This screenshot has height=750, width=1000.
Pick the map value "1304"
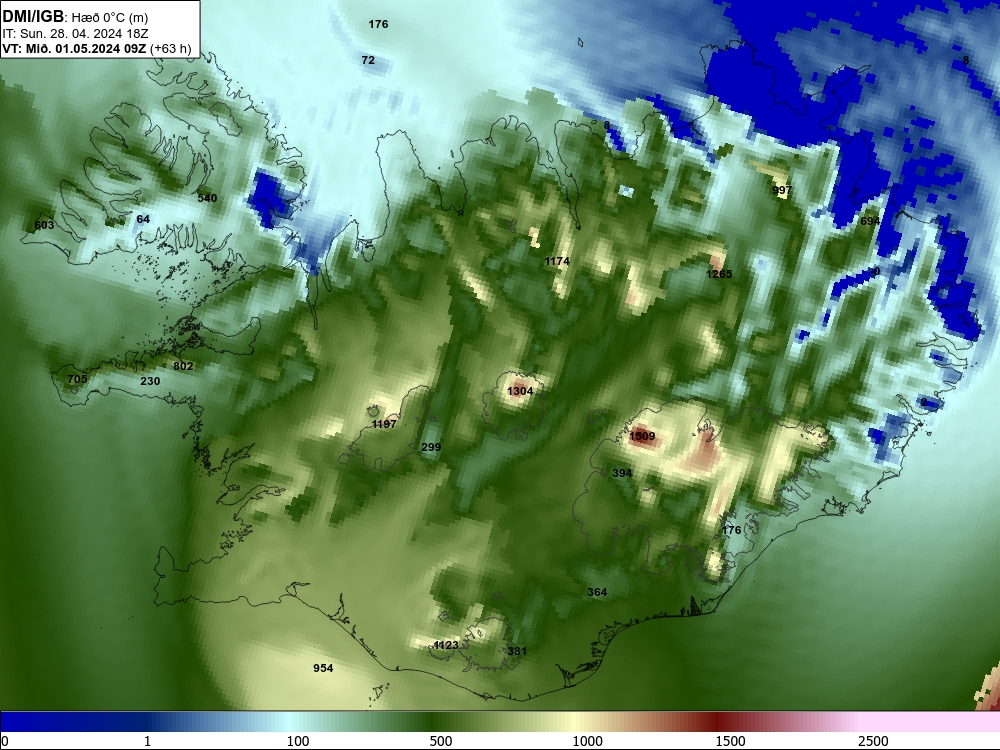tap(520, 391)
